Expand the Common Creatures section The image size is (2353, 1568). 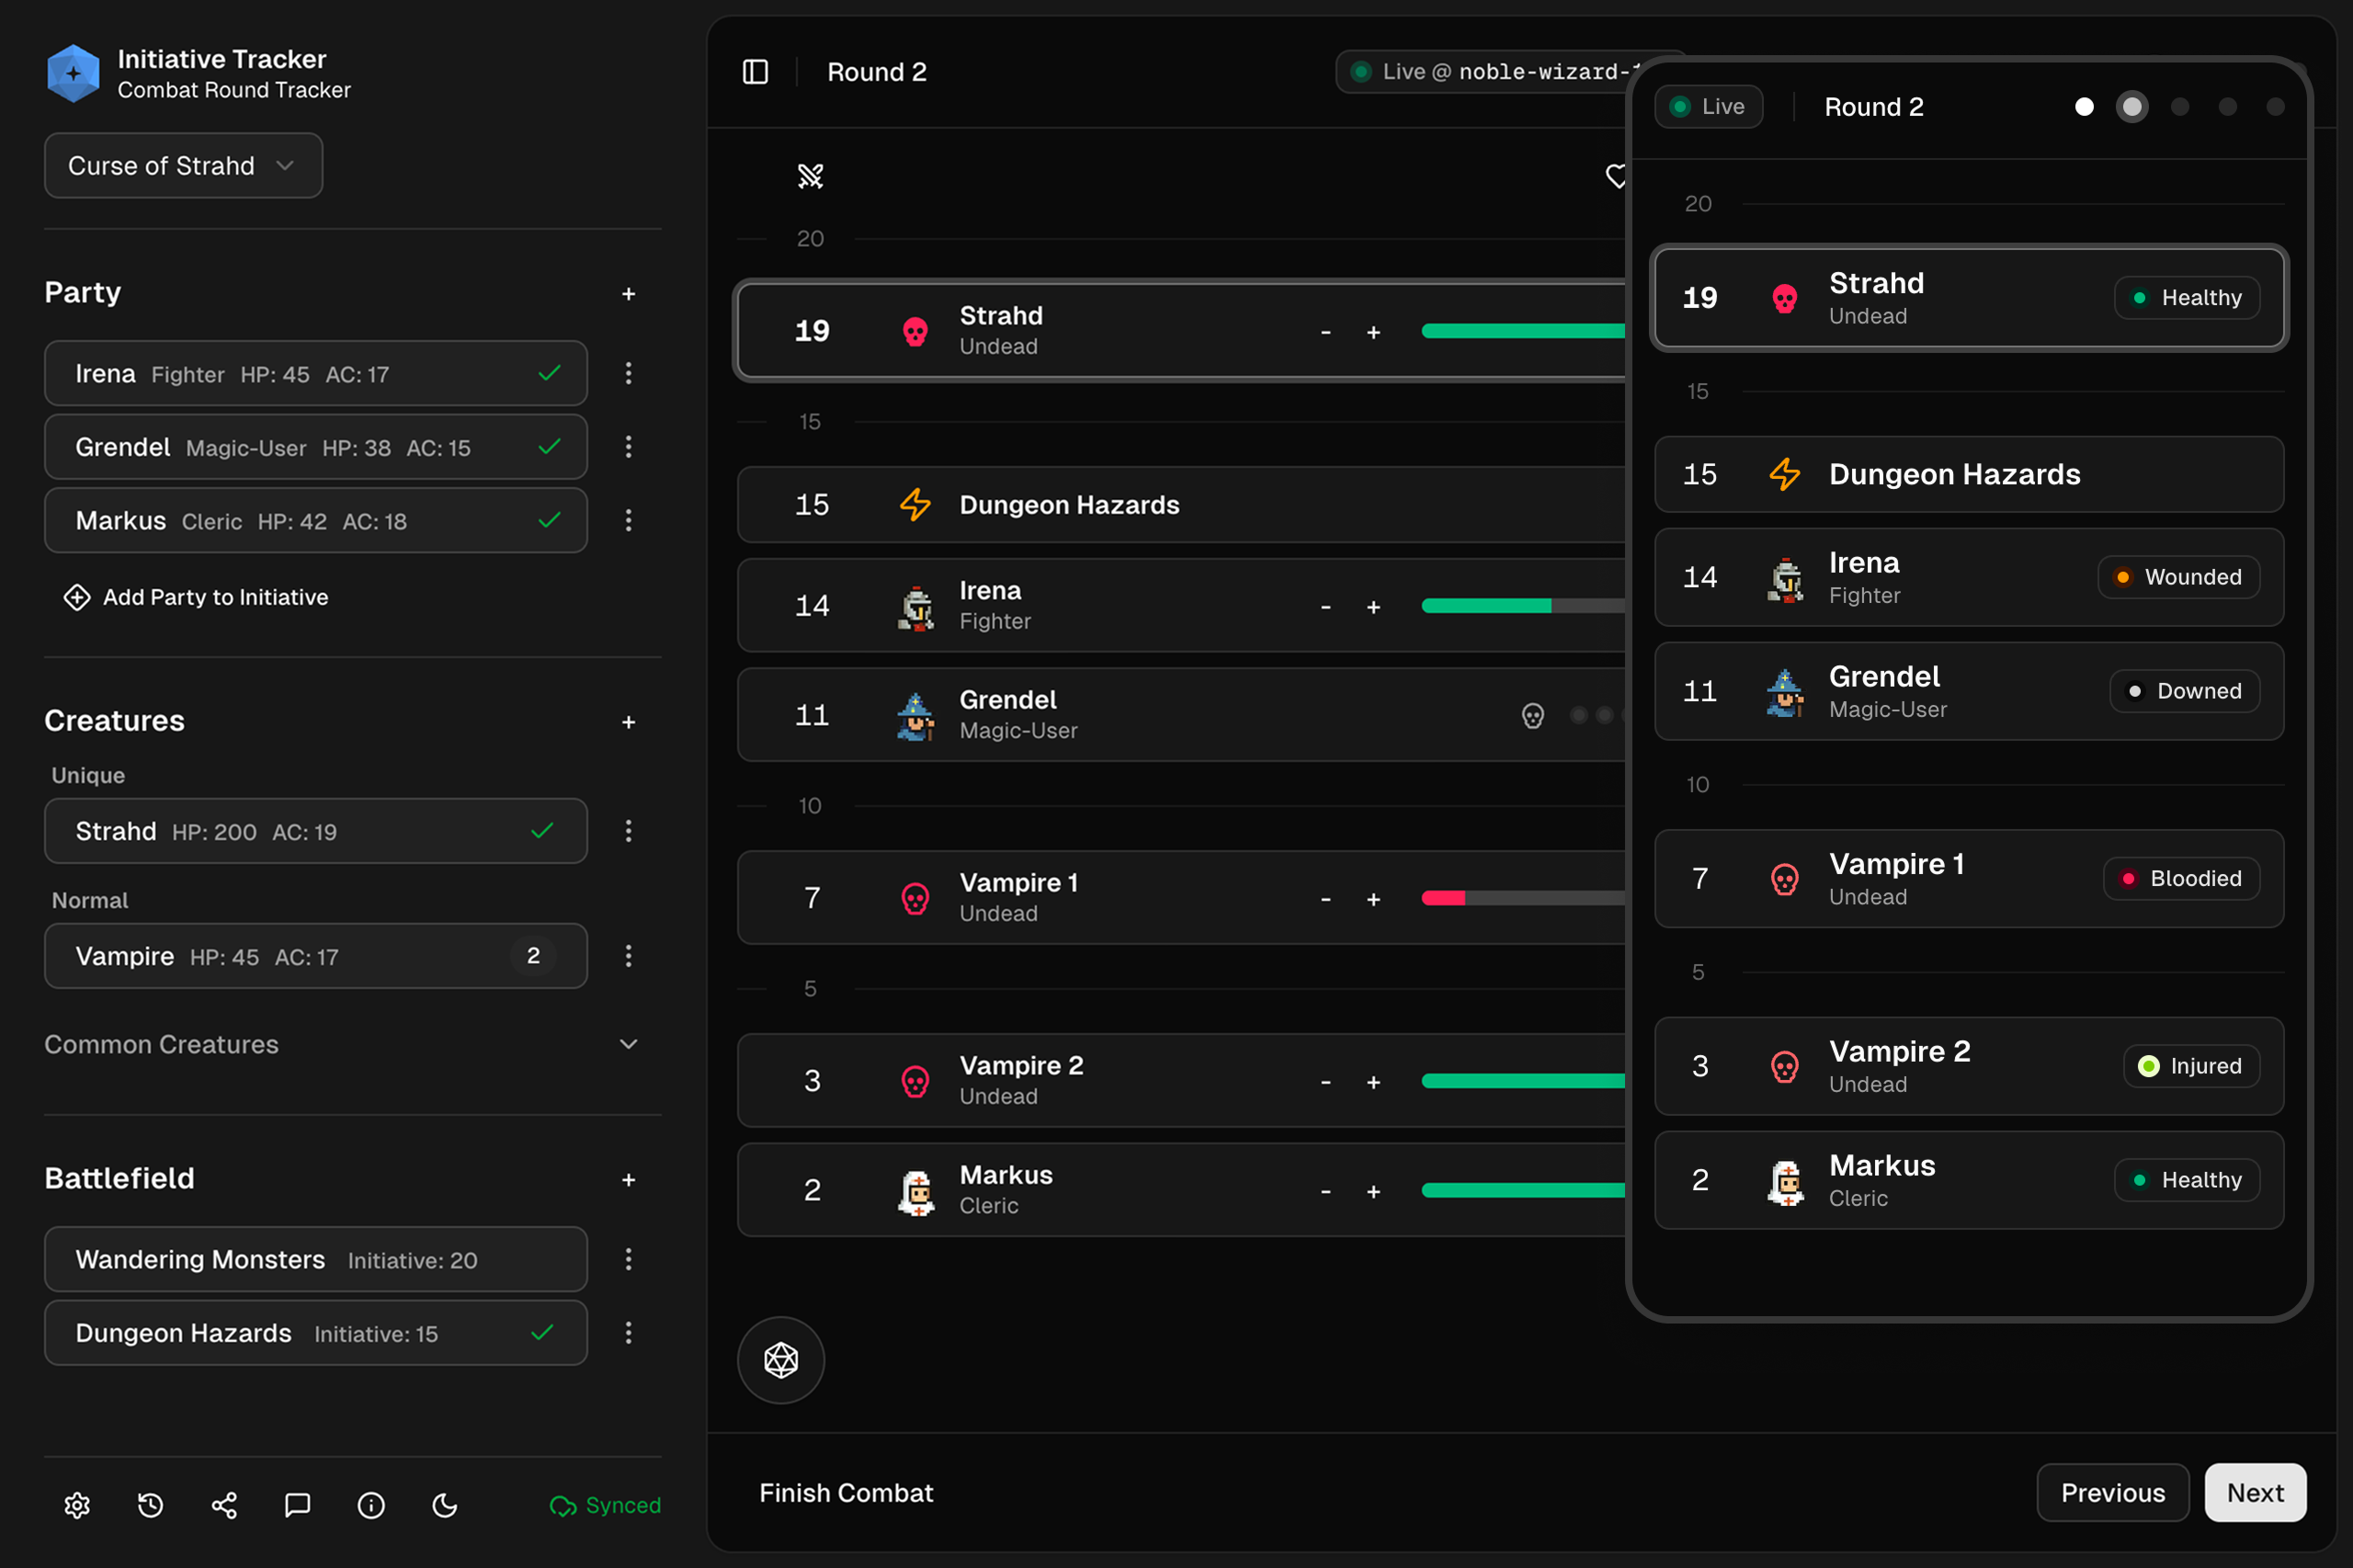coord(628,1043)
